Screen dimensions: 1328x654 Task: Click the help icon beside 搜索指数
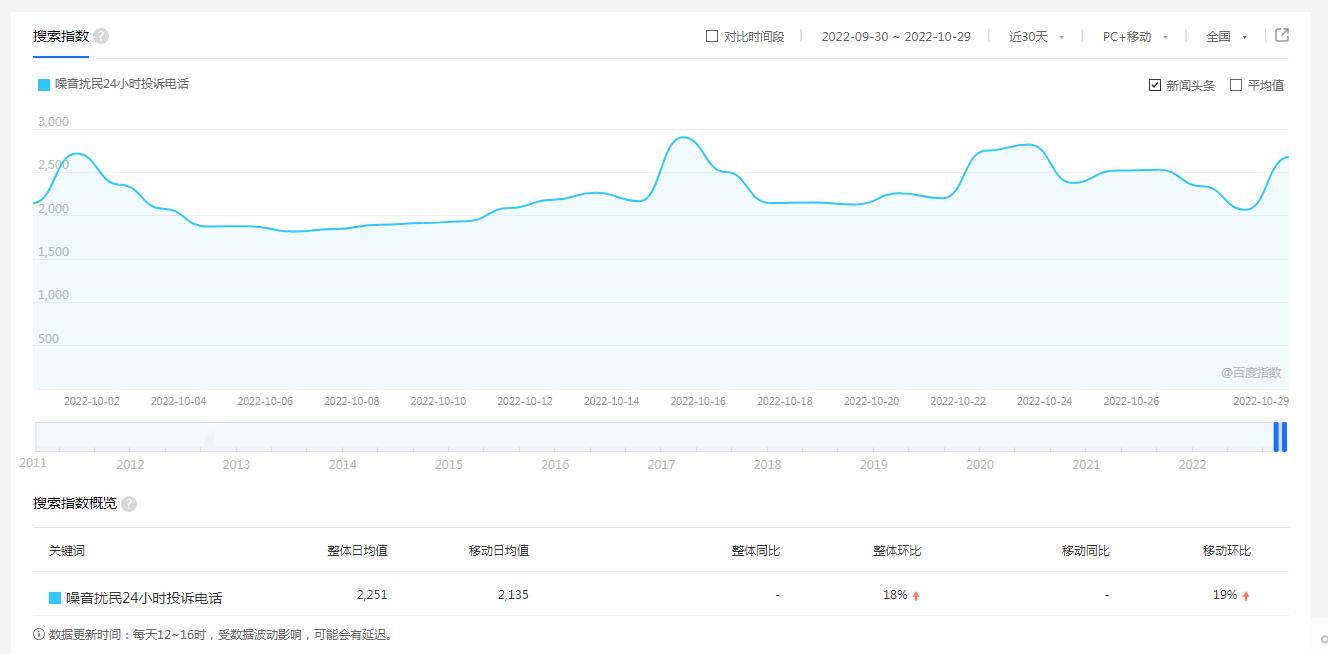(x=101, y=35)
